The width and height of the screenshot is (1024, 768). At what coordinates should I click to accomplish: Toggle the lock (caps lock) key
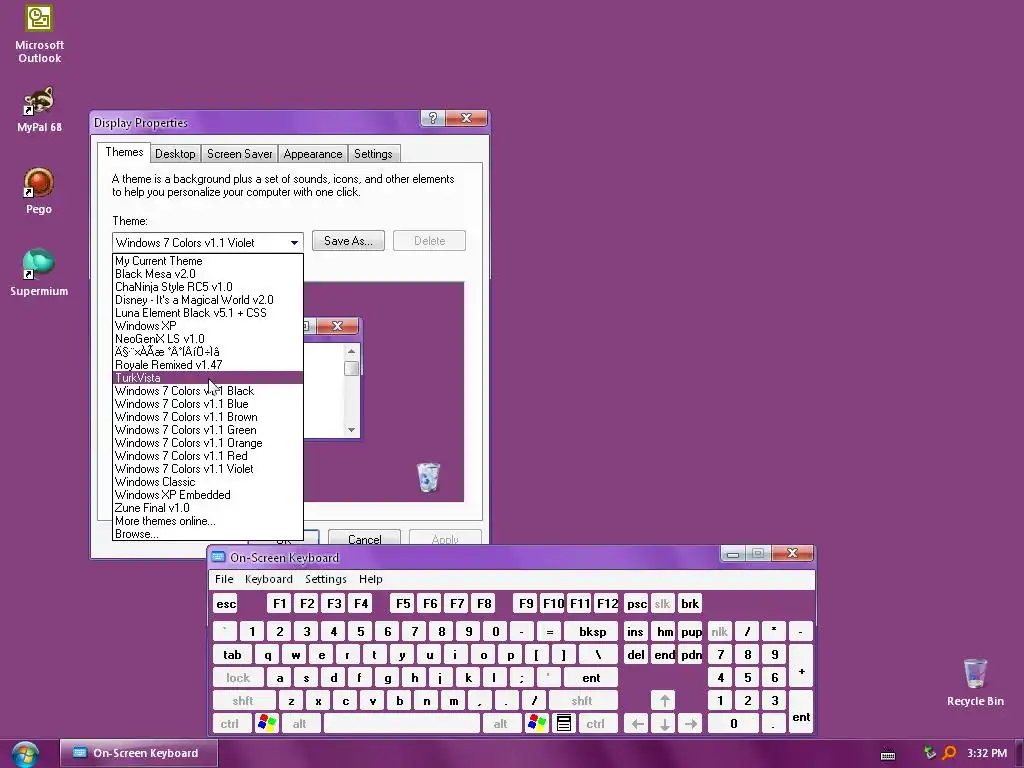(238, 678)
